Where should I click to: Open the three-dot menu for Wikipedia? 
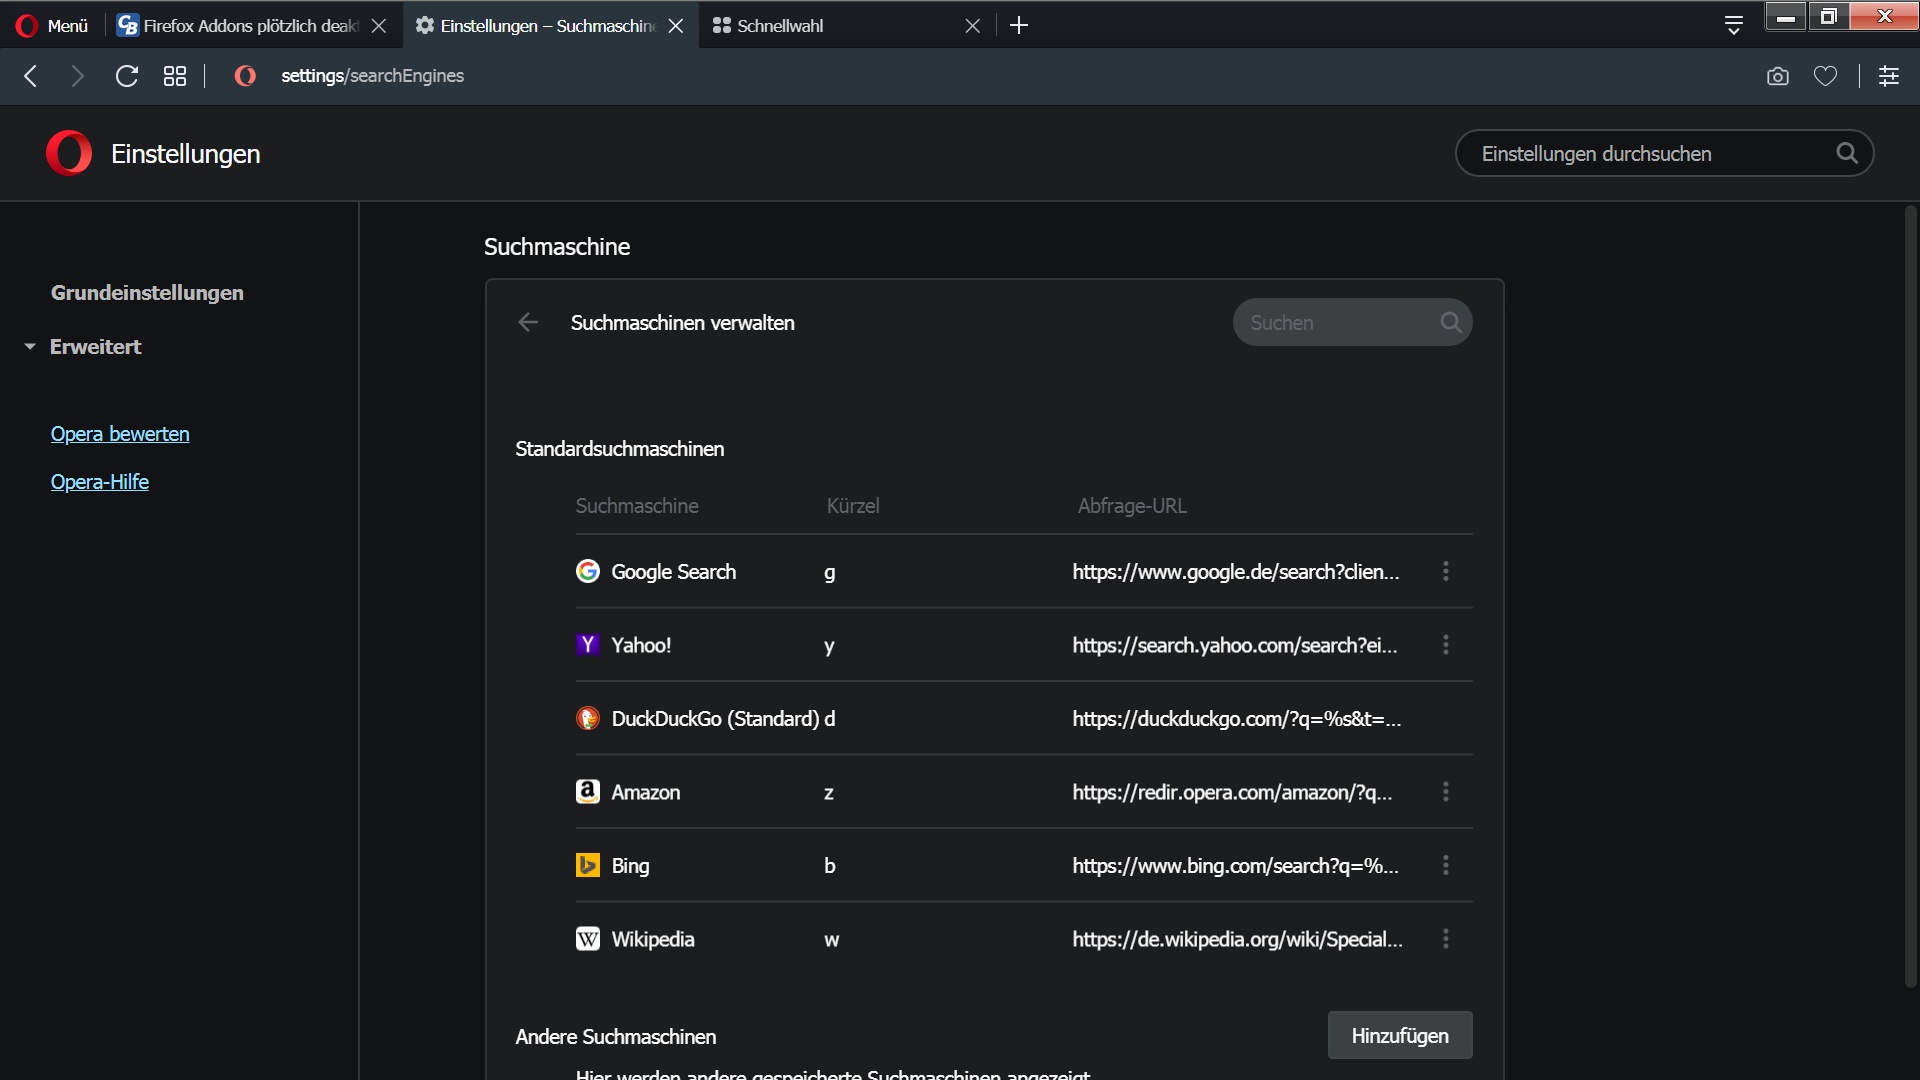click(1445, 939)
